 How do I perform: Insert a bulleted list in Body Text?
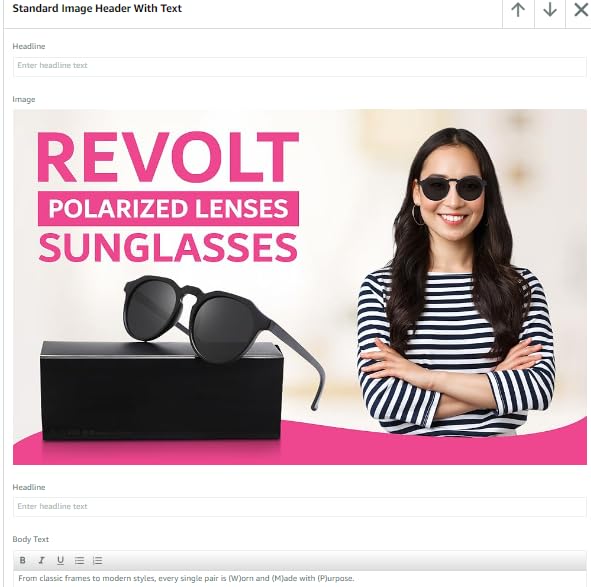(x=79, y=560)
